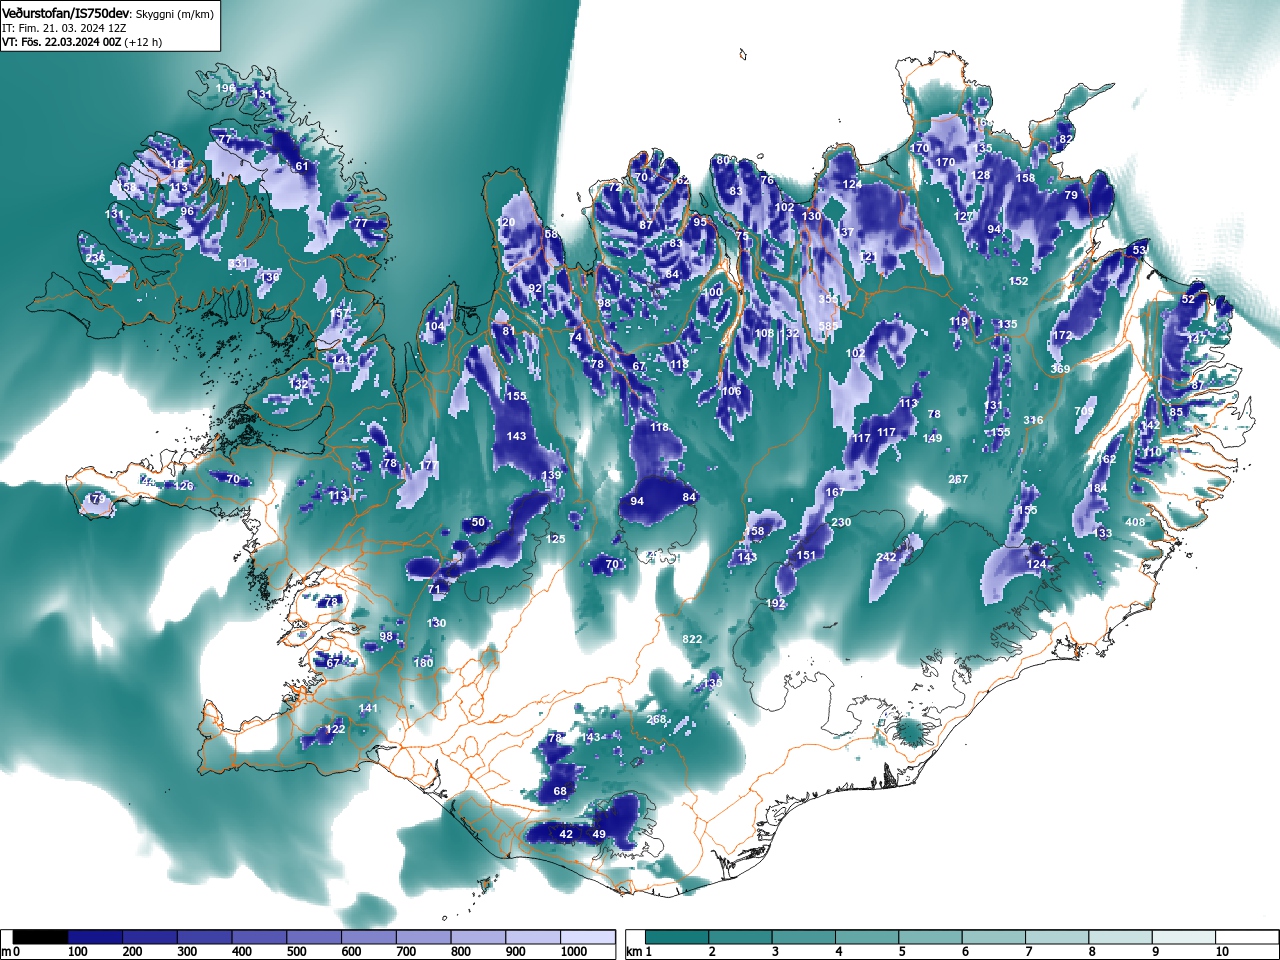
Task: Click the '1000' tick on the metre legend
Action: point(573,952)
